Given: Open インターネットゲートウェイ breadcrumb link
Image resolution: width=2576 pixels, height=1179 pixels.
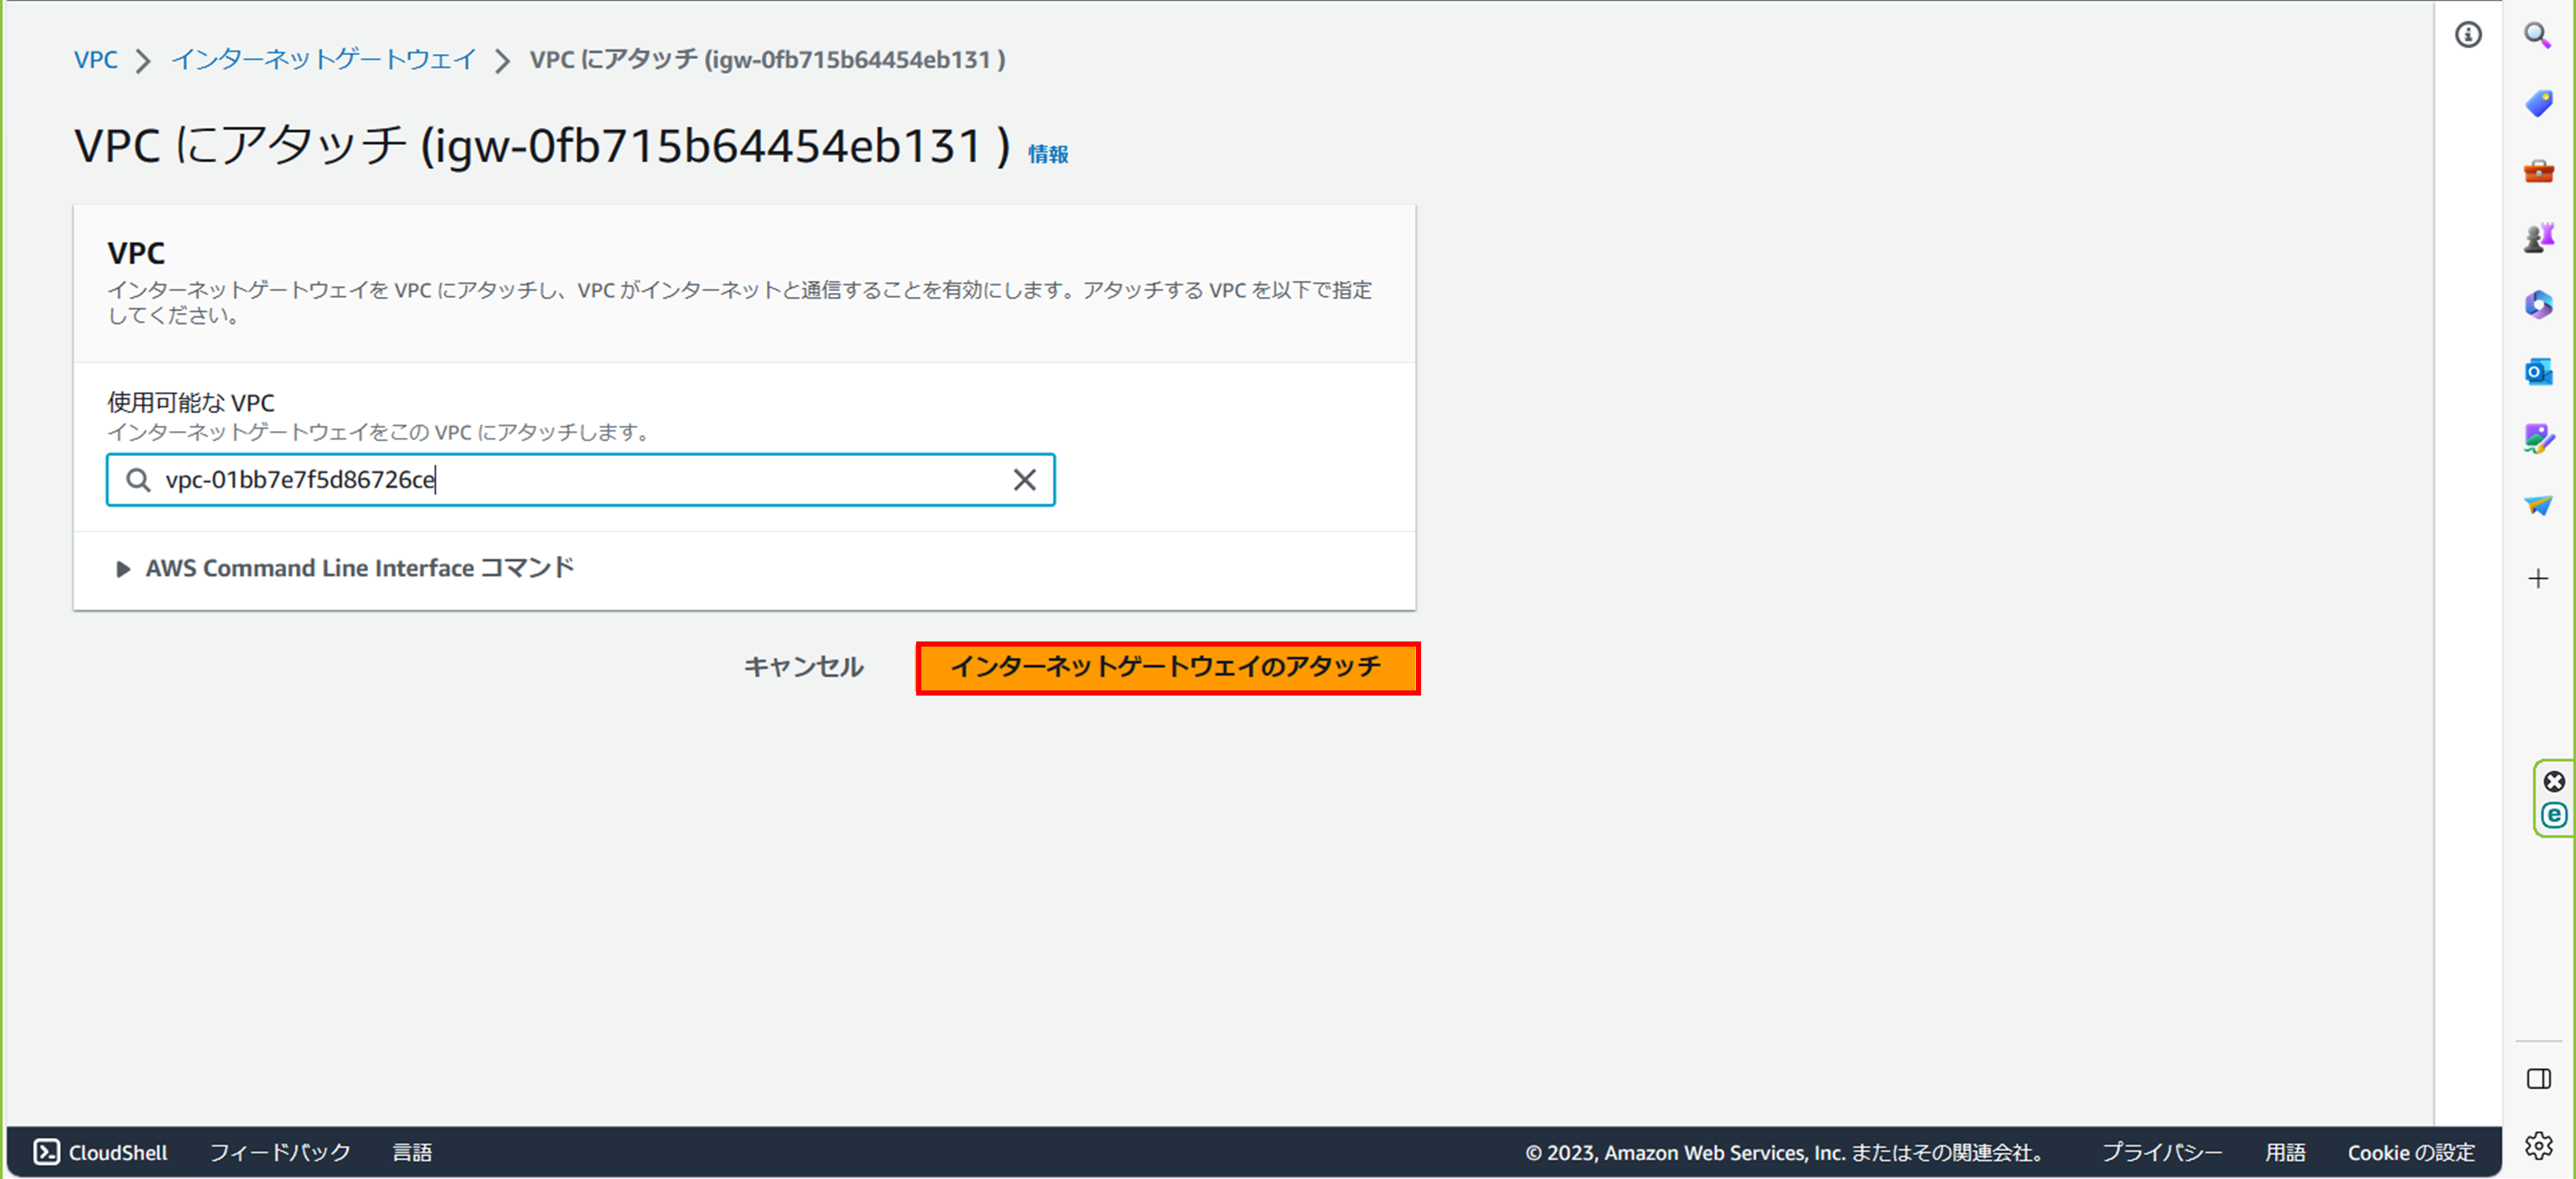Looking at the screenshot, I should point(323,60).
